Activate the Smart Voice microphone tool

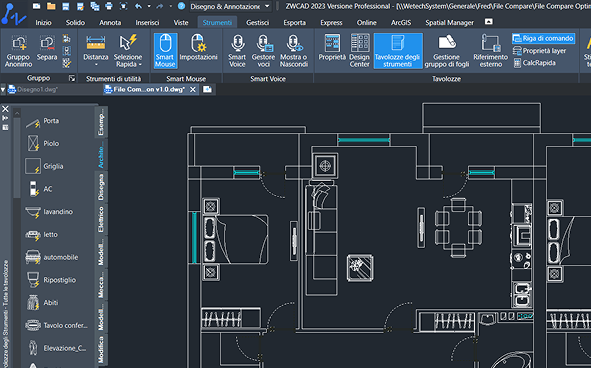coord(237,51)
